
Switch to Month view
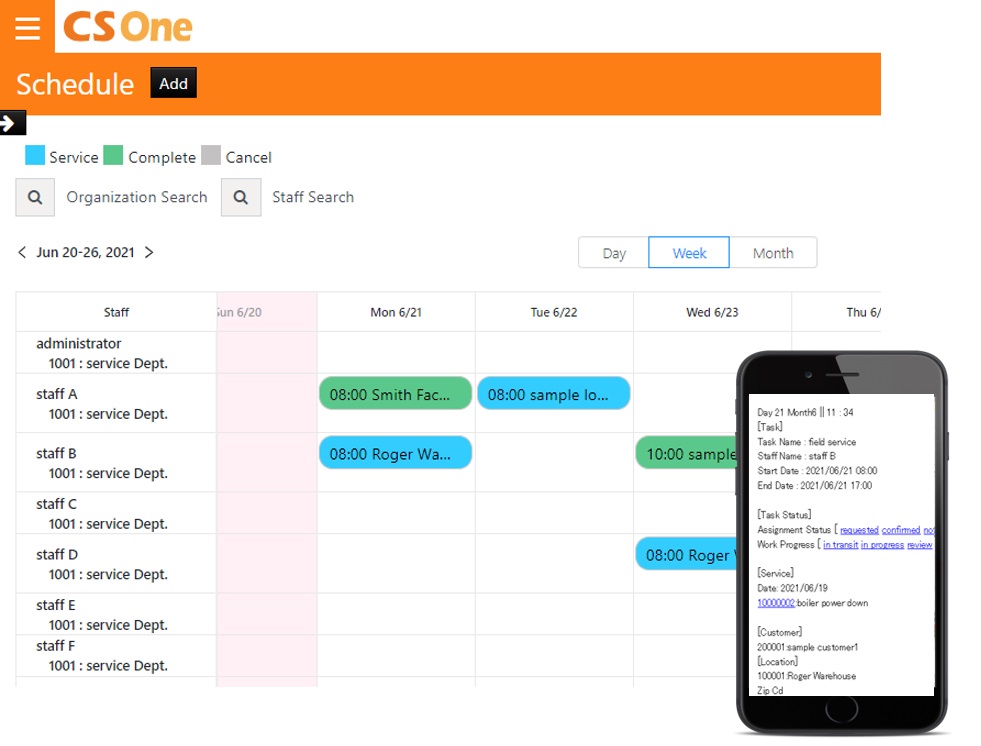point(773,252)
